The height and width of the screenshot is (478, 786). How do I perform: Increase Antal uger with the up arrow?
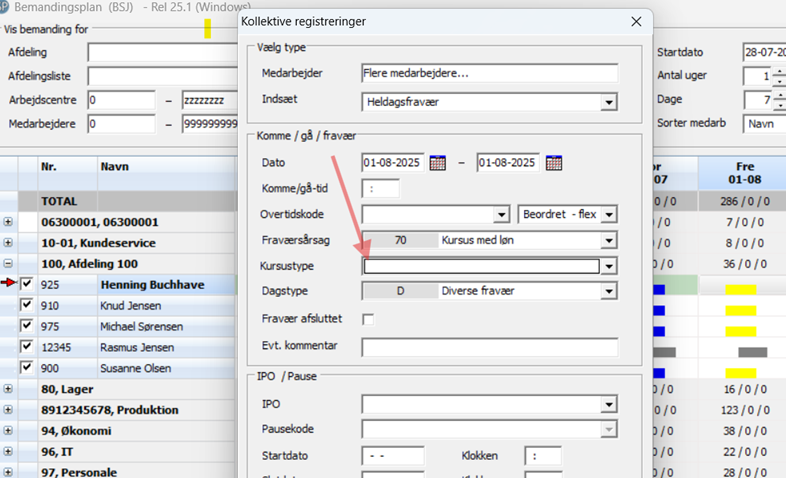tap(778, 71)
